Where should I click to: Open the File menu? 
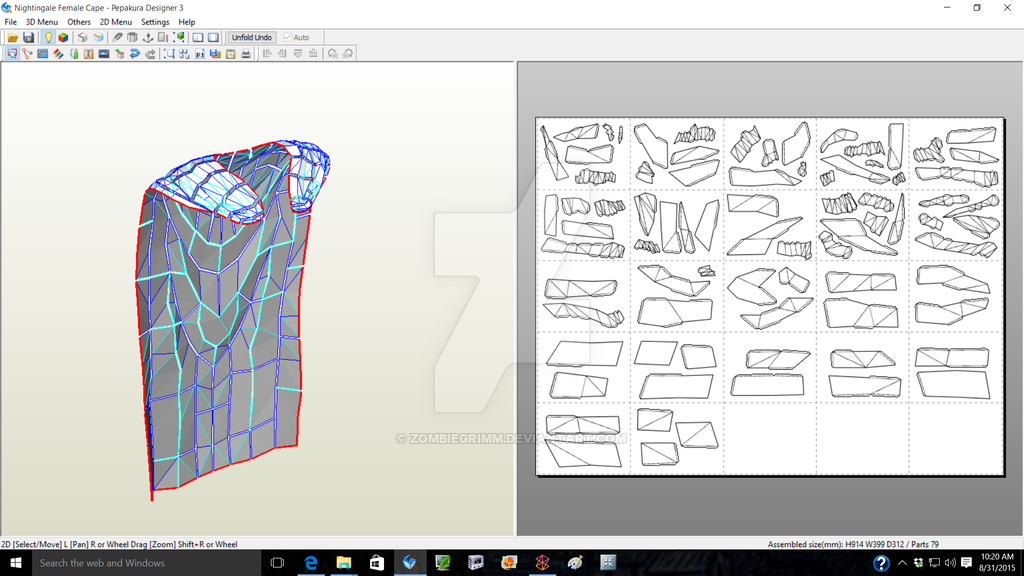tap(10, 22)
